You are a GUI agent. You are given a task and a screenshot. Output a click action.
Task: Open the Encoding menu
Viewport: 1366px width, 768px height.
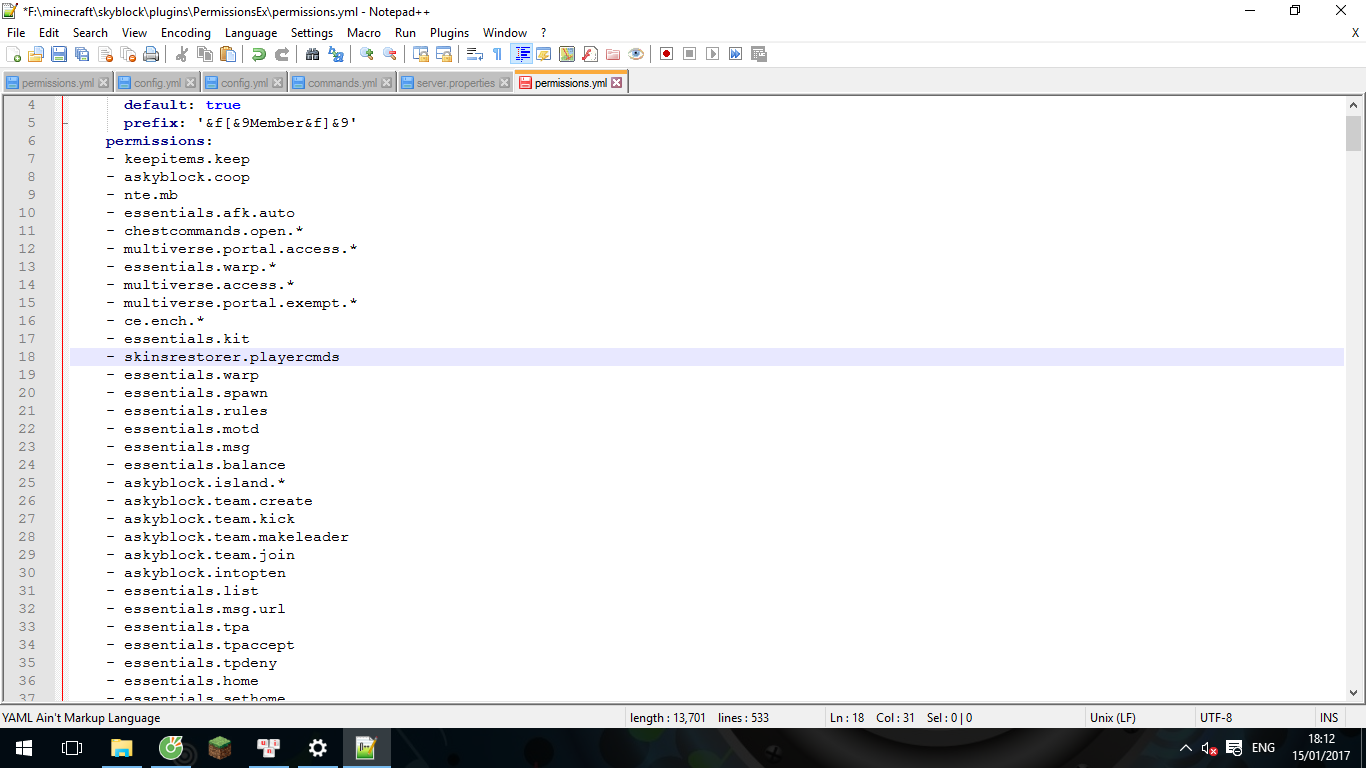click(x=186, y=33)
